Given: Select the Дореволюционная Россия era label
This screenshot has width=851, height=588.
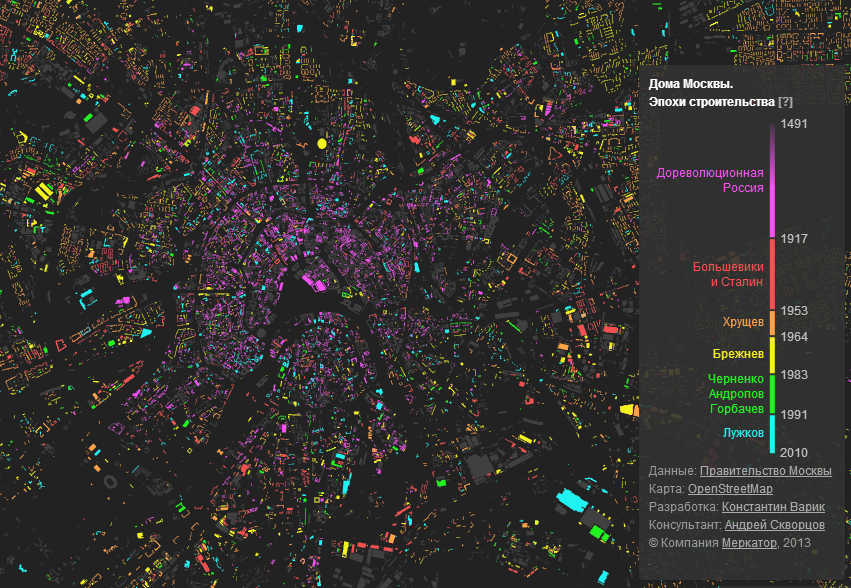Looking at the screenshot, I should 710,180.
